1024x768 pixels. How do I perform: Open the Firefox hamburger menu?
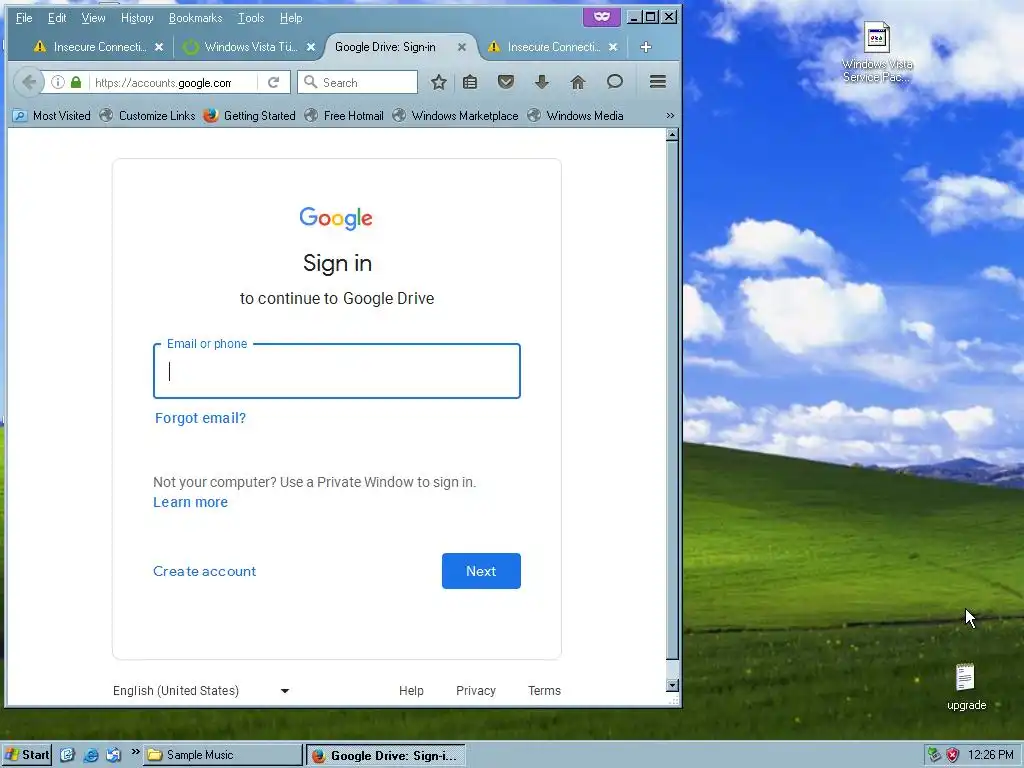658,82
